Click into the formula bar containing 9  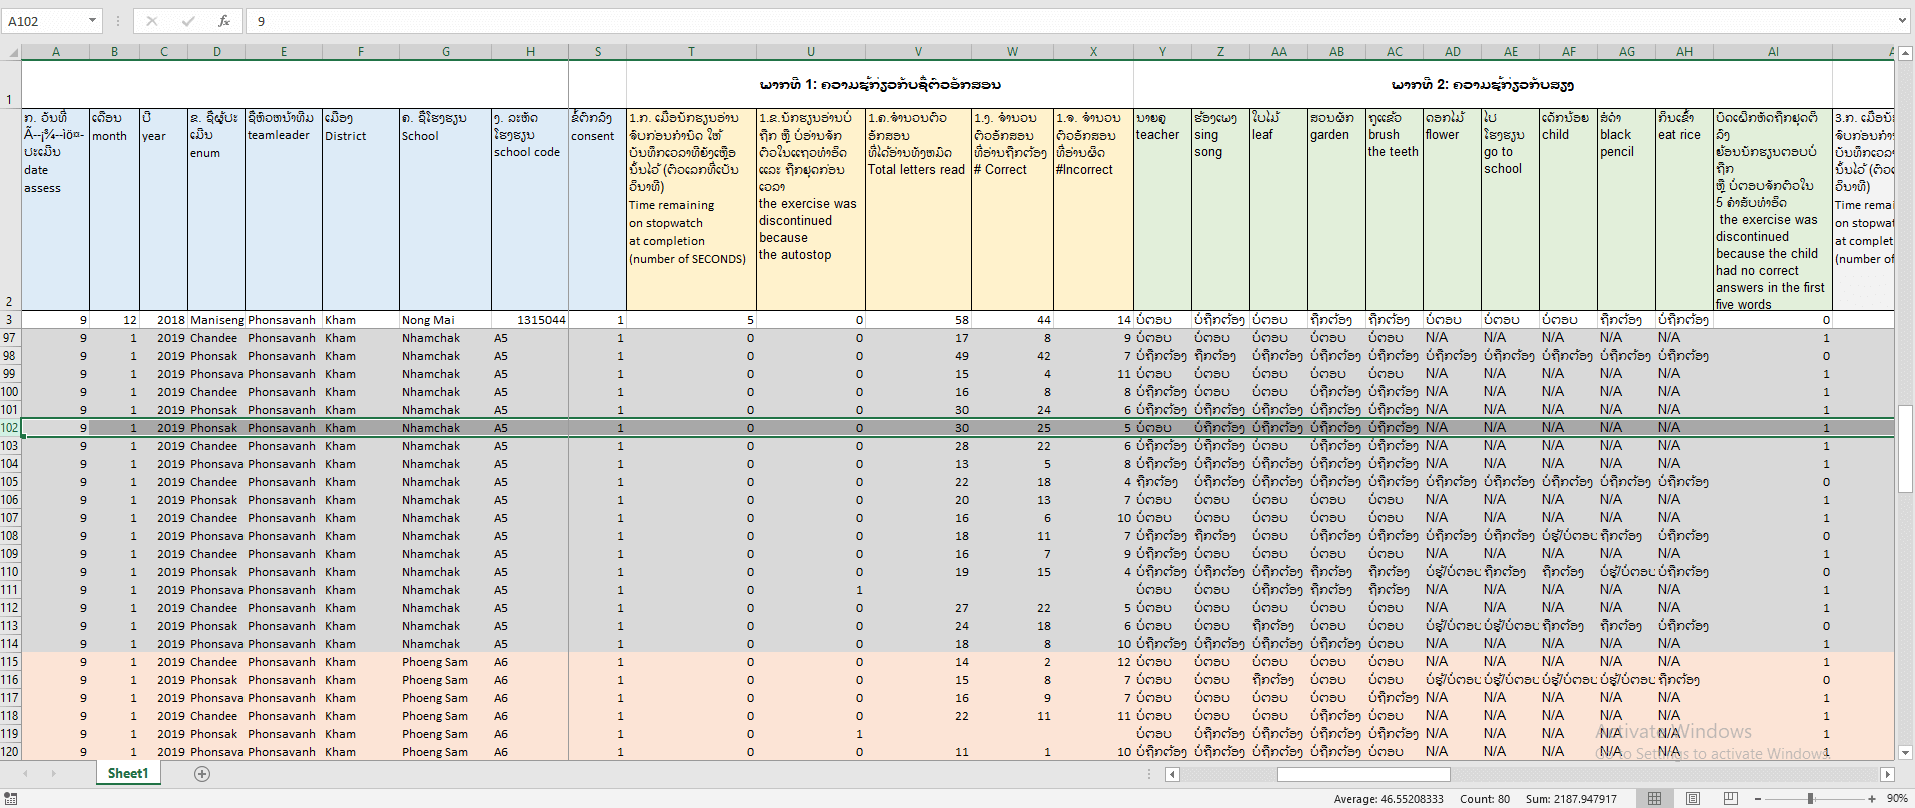1070,20
